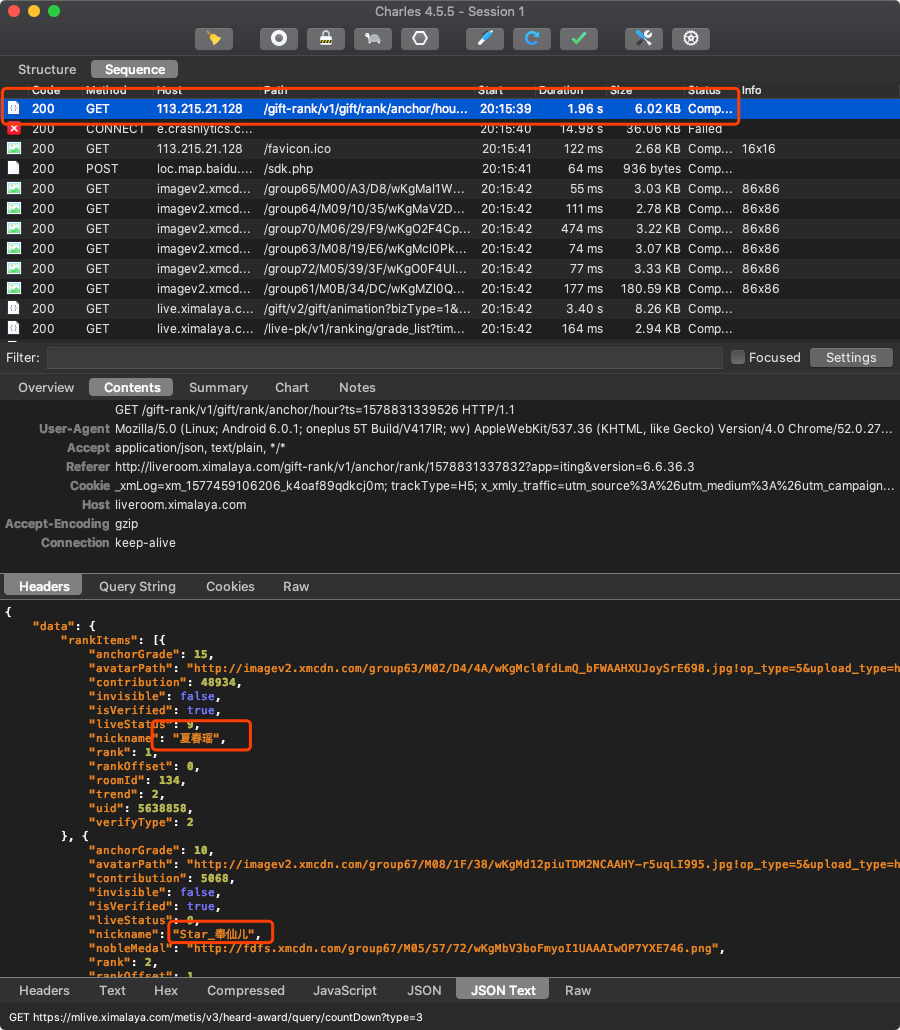
Task: Switch to the JSON tree tab
Action: coord(424,990)
